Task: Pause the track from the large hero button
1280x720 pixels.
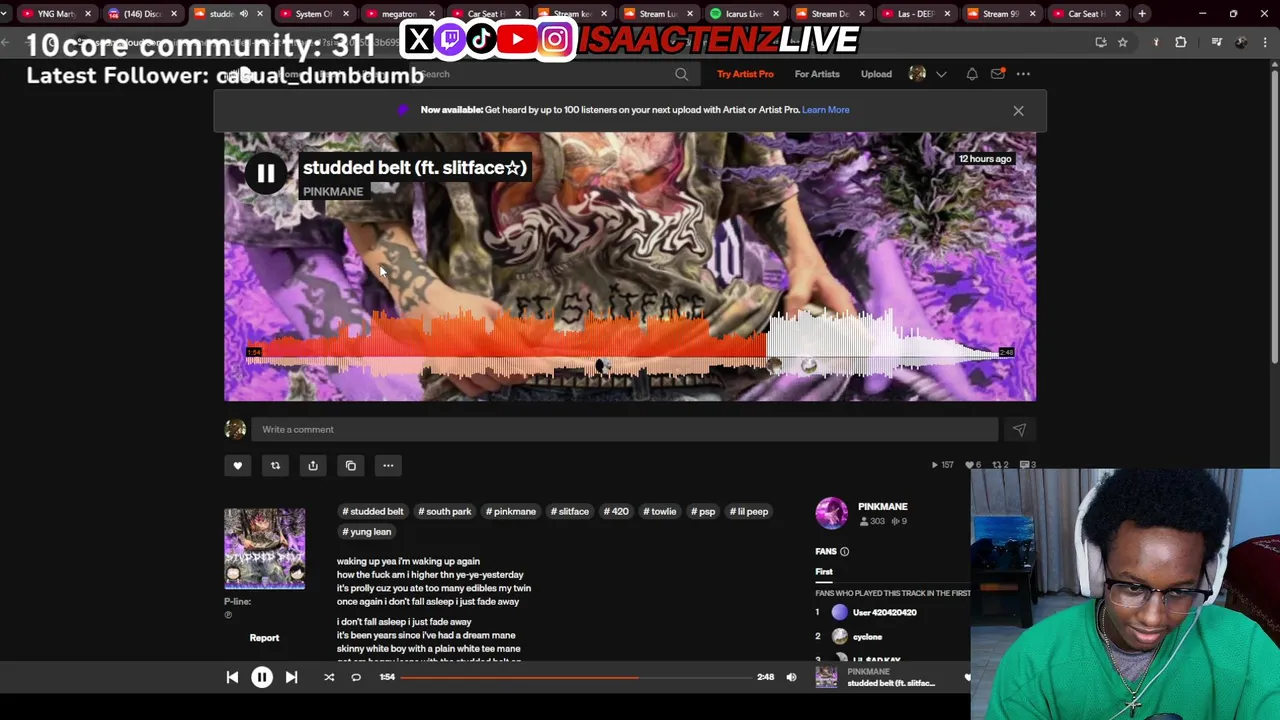Action: pyautogui.click(x=265, y=174)
